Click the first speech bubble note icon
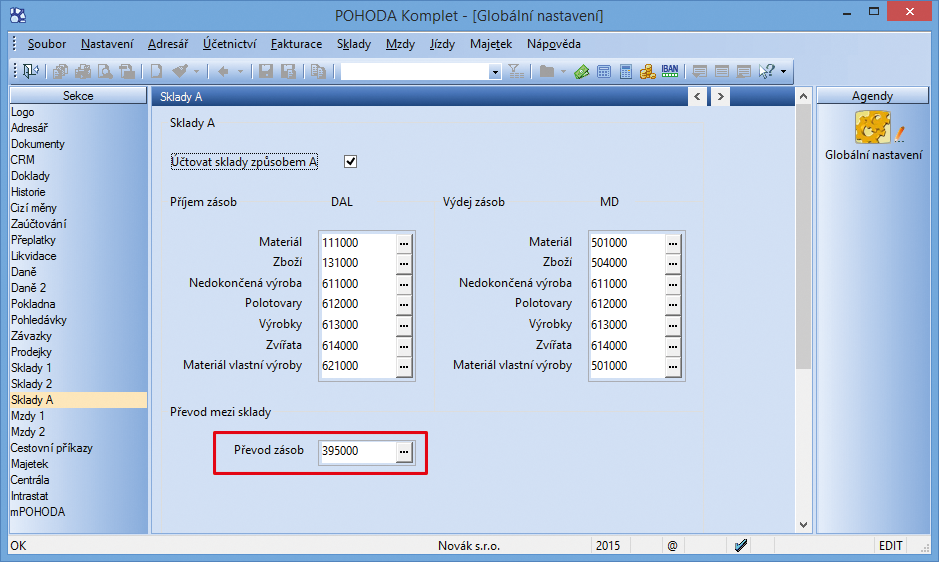The height and width of the screenshot is (562, 939). click(x=699, y=72)
